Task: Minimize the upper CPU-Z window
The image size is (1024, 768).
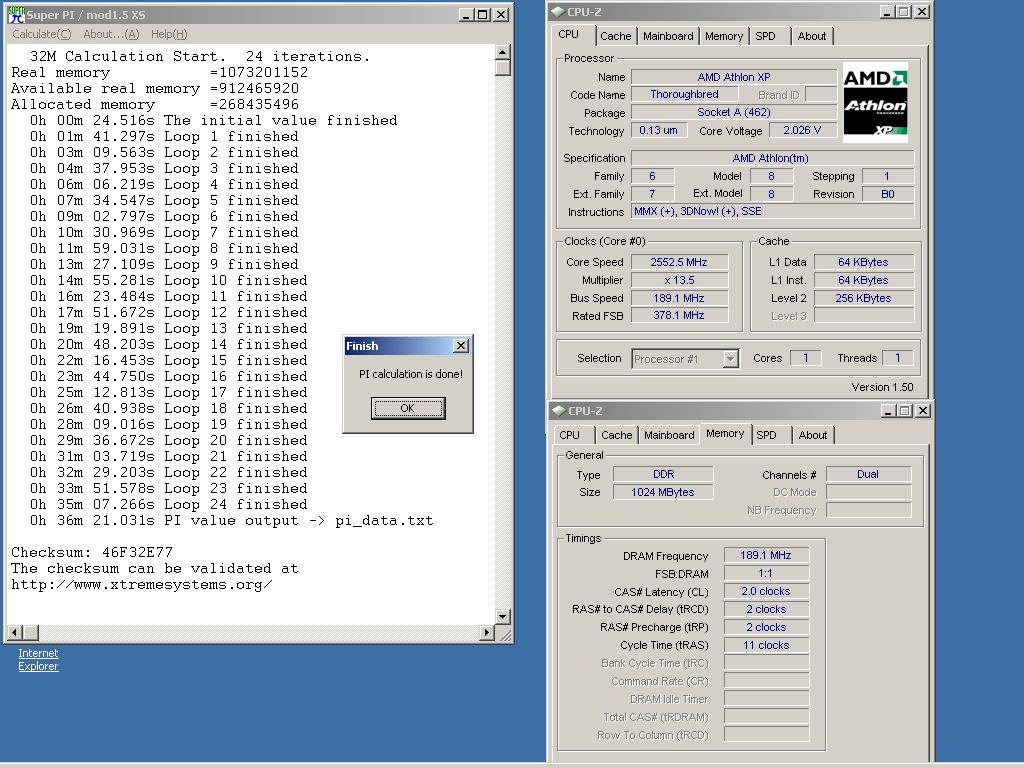Action: click(887, 12)
